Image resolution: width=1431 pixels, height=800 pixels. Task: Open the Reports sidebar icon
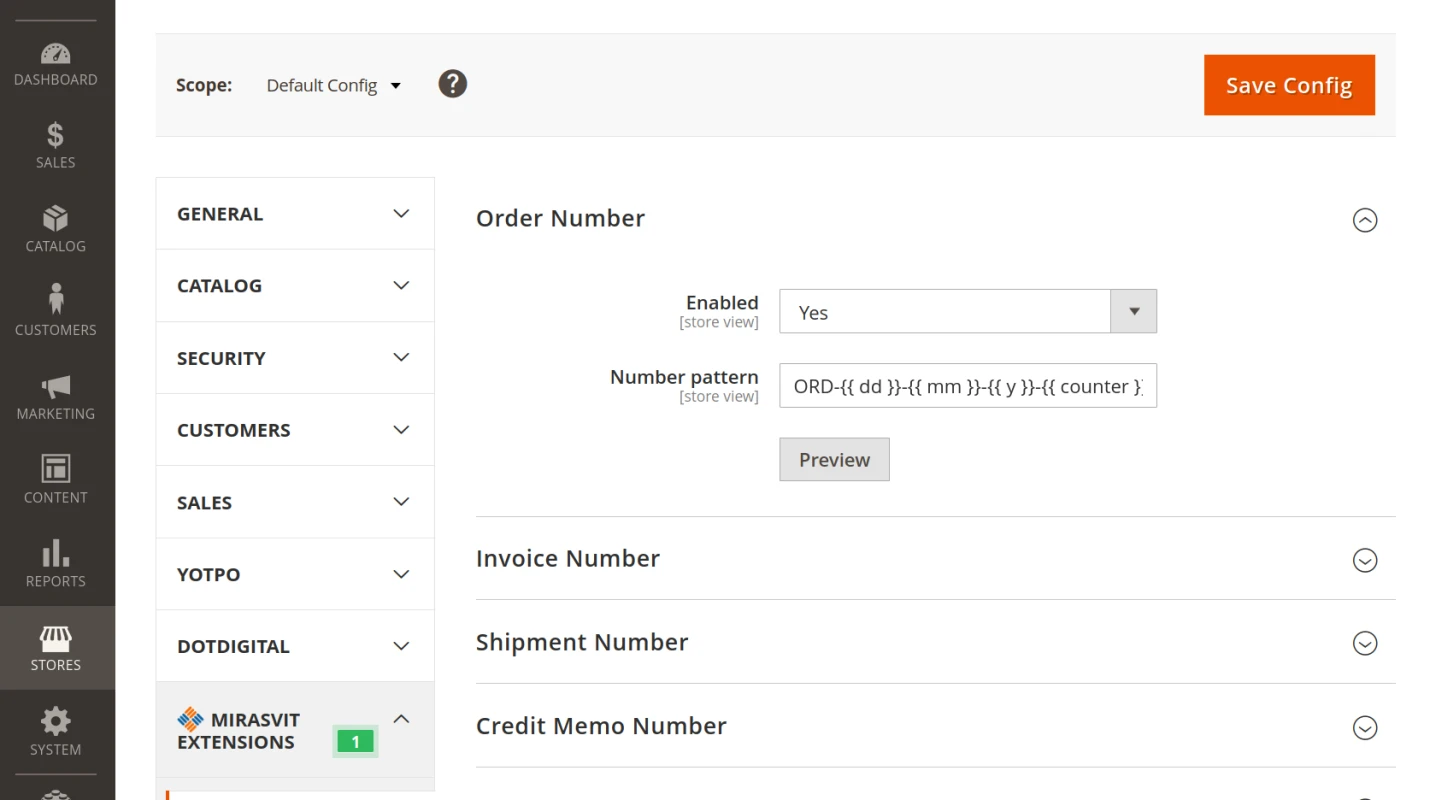(x=55, y=562)
